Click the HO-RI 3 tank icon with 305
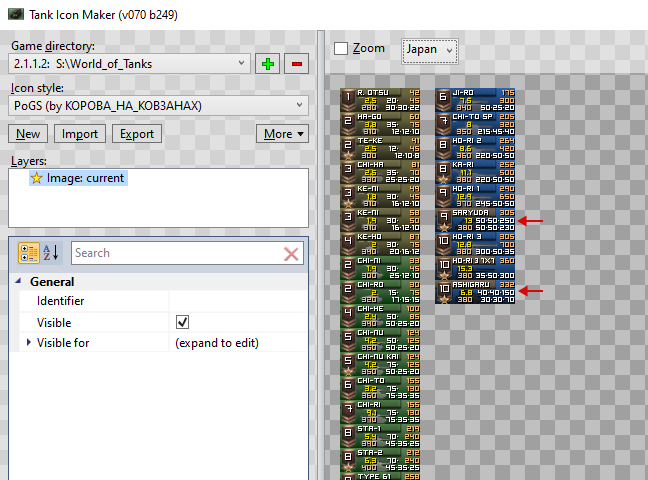Image resolution: width=648 pixels, height=480 pixels. 475,244
